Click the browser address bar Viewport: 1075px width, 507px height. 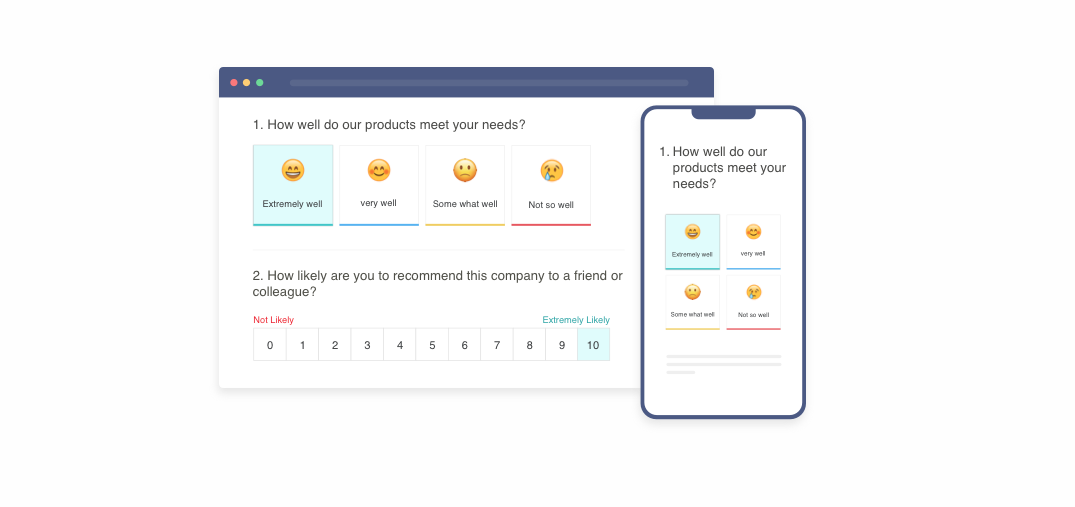pyautogui.click(x=488, y=82)
